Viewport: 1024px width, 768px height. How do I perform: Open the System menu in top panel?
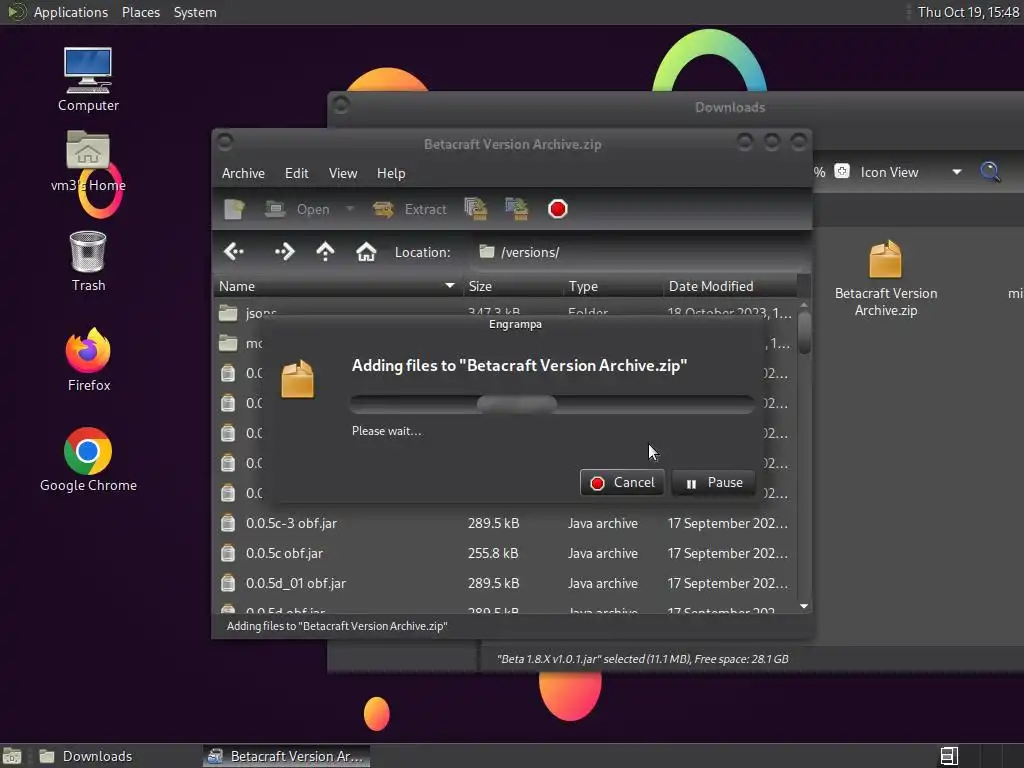point(195,12)
